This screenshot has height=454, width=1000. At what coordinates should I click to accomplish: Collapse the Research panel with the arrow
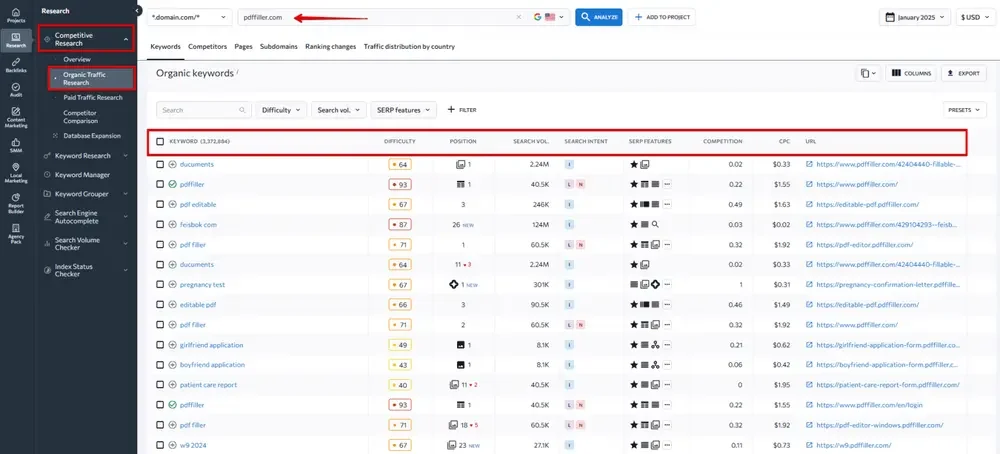[x=138, y=11]
